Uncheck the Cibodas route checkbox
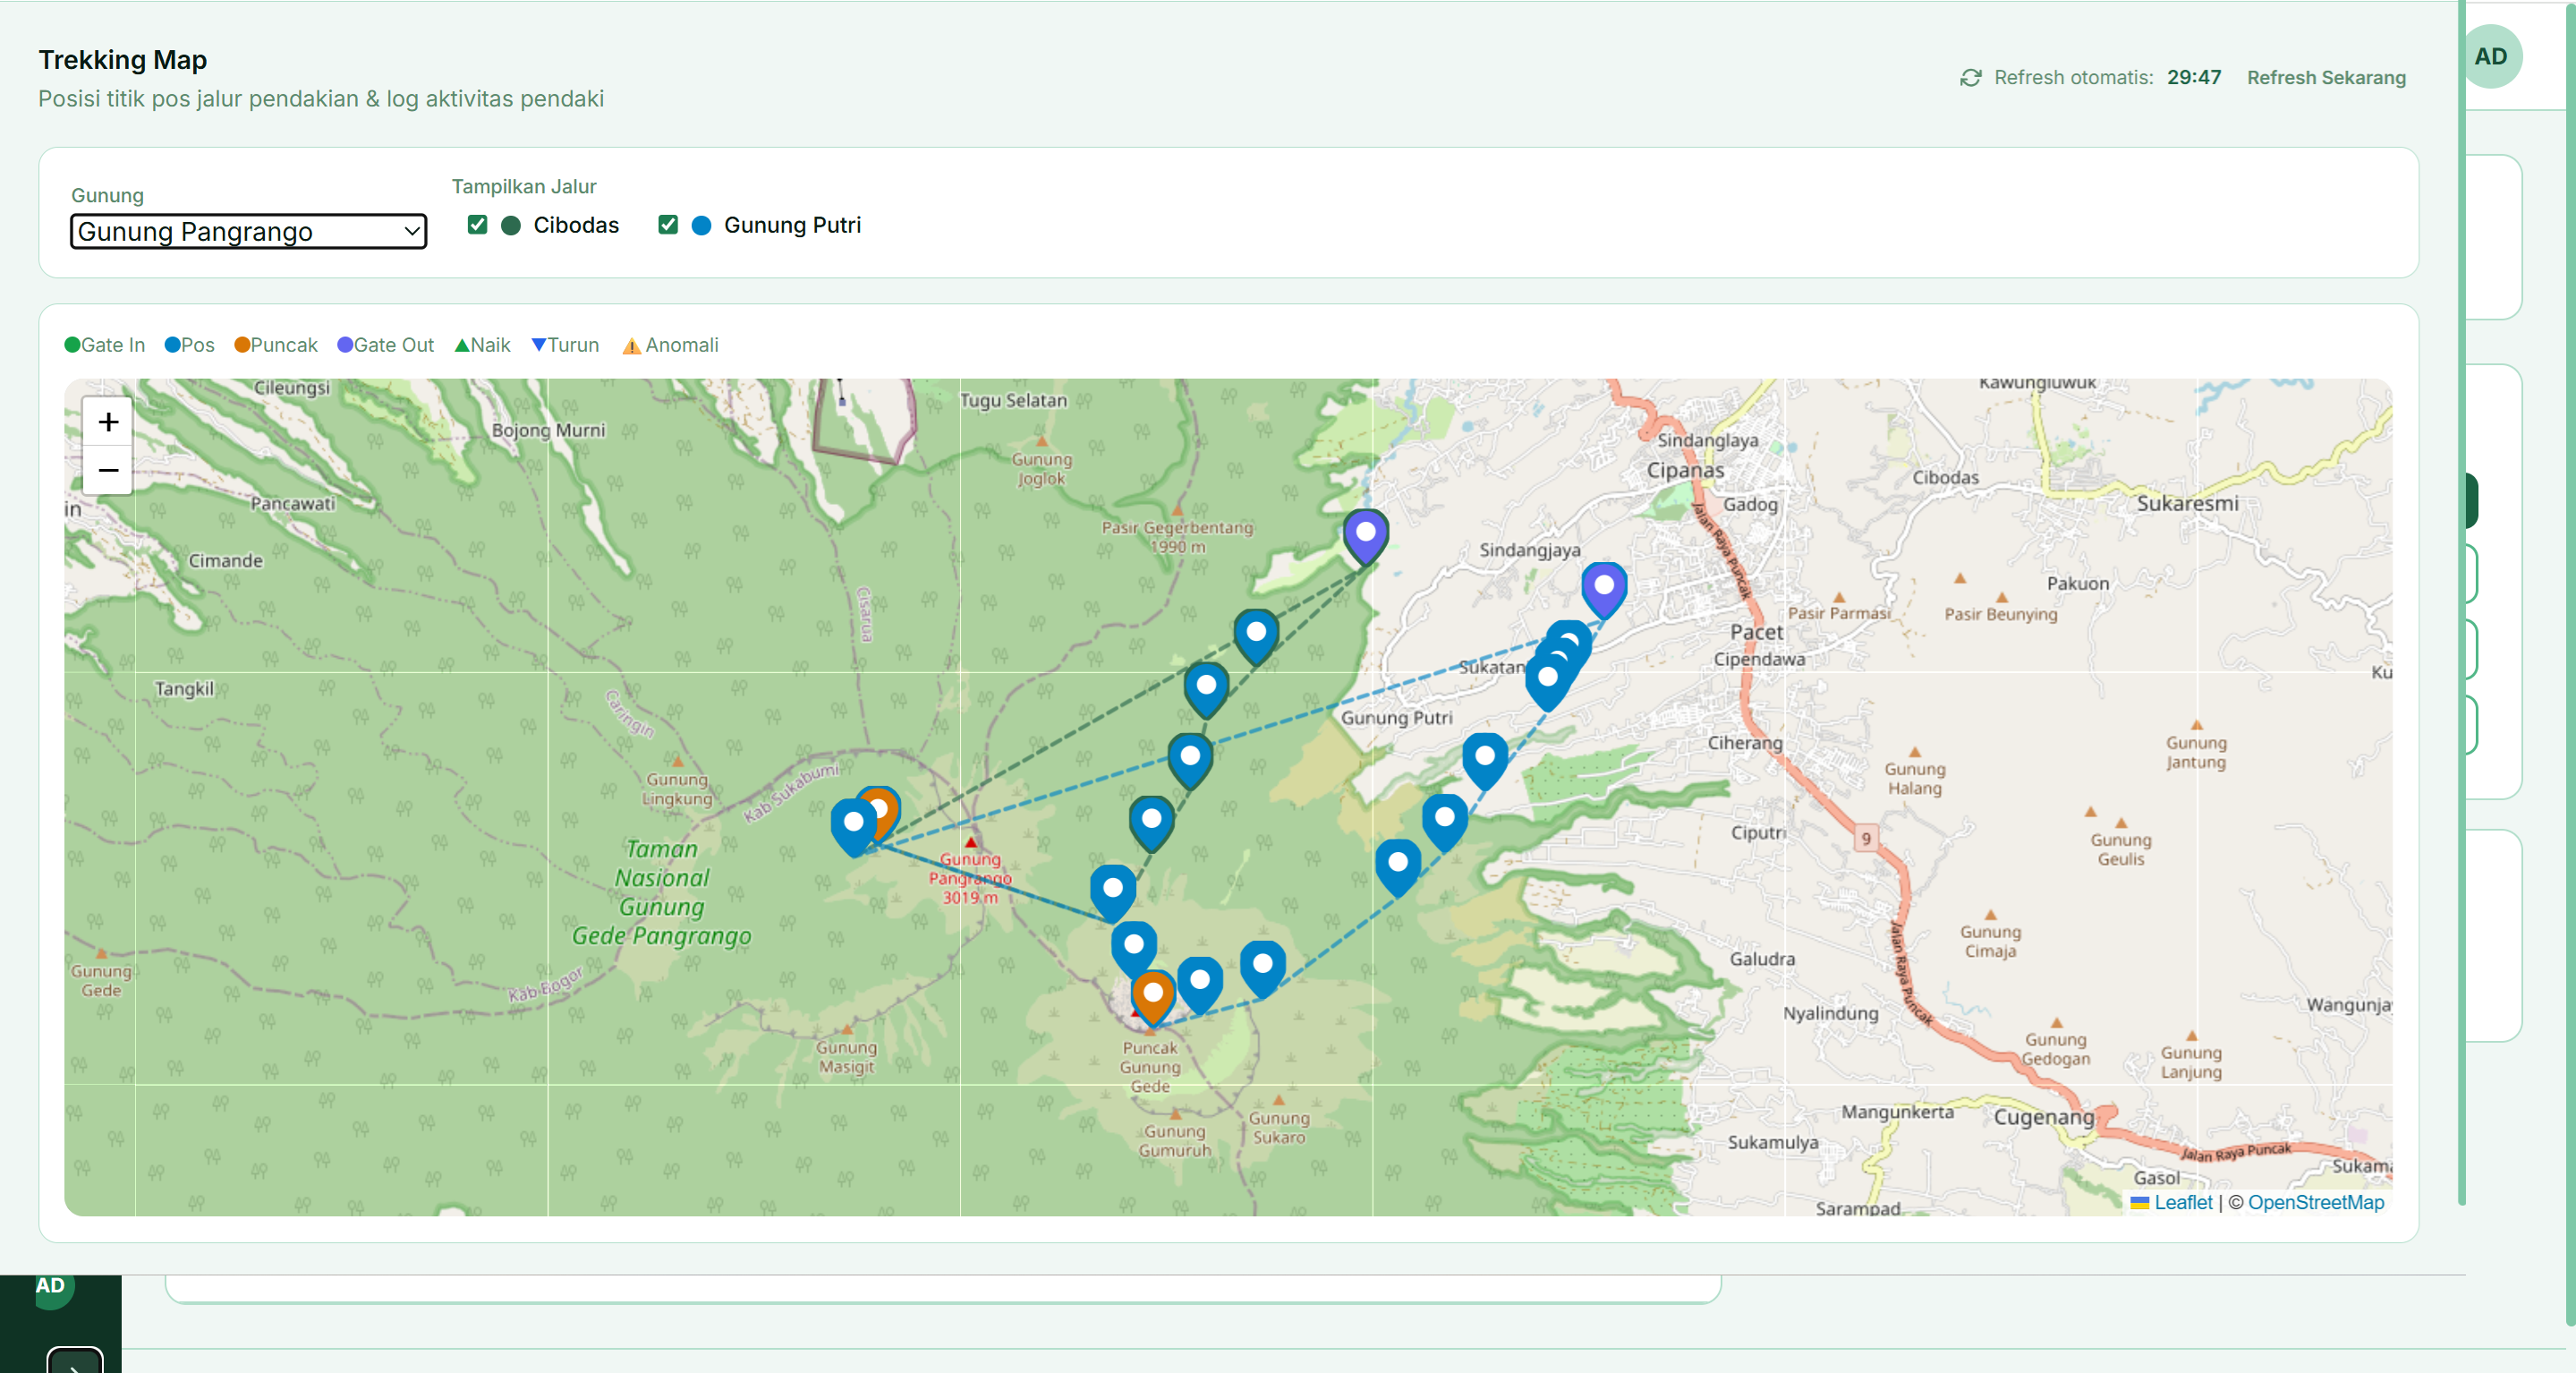Image resolution: width=2576 pixels, height=1373 pixels. 477,225
